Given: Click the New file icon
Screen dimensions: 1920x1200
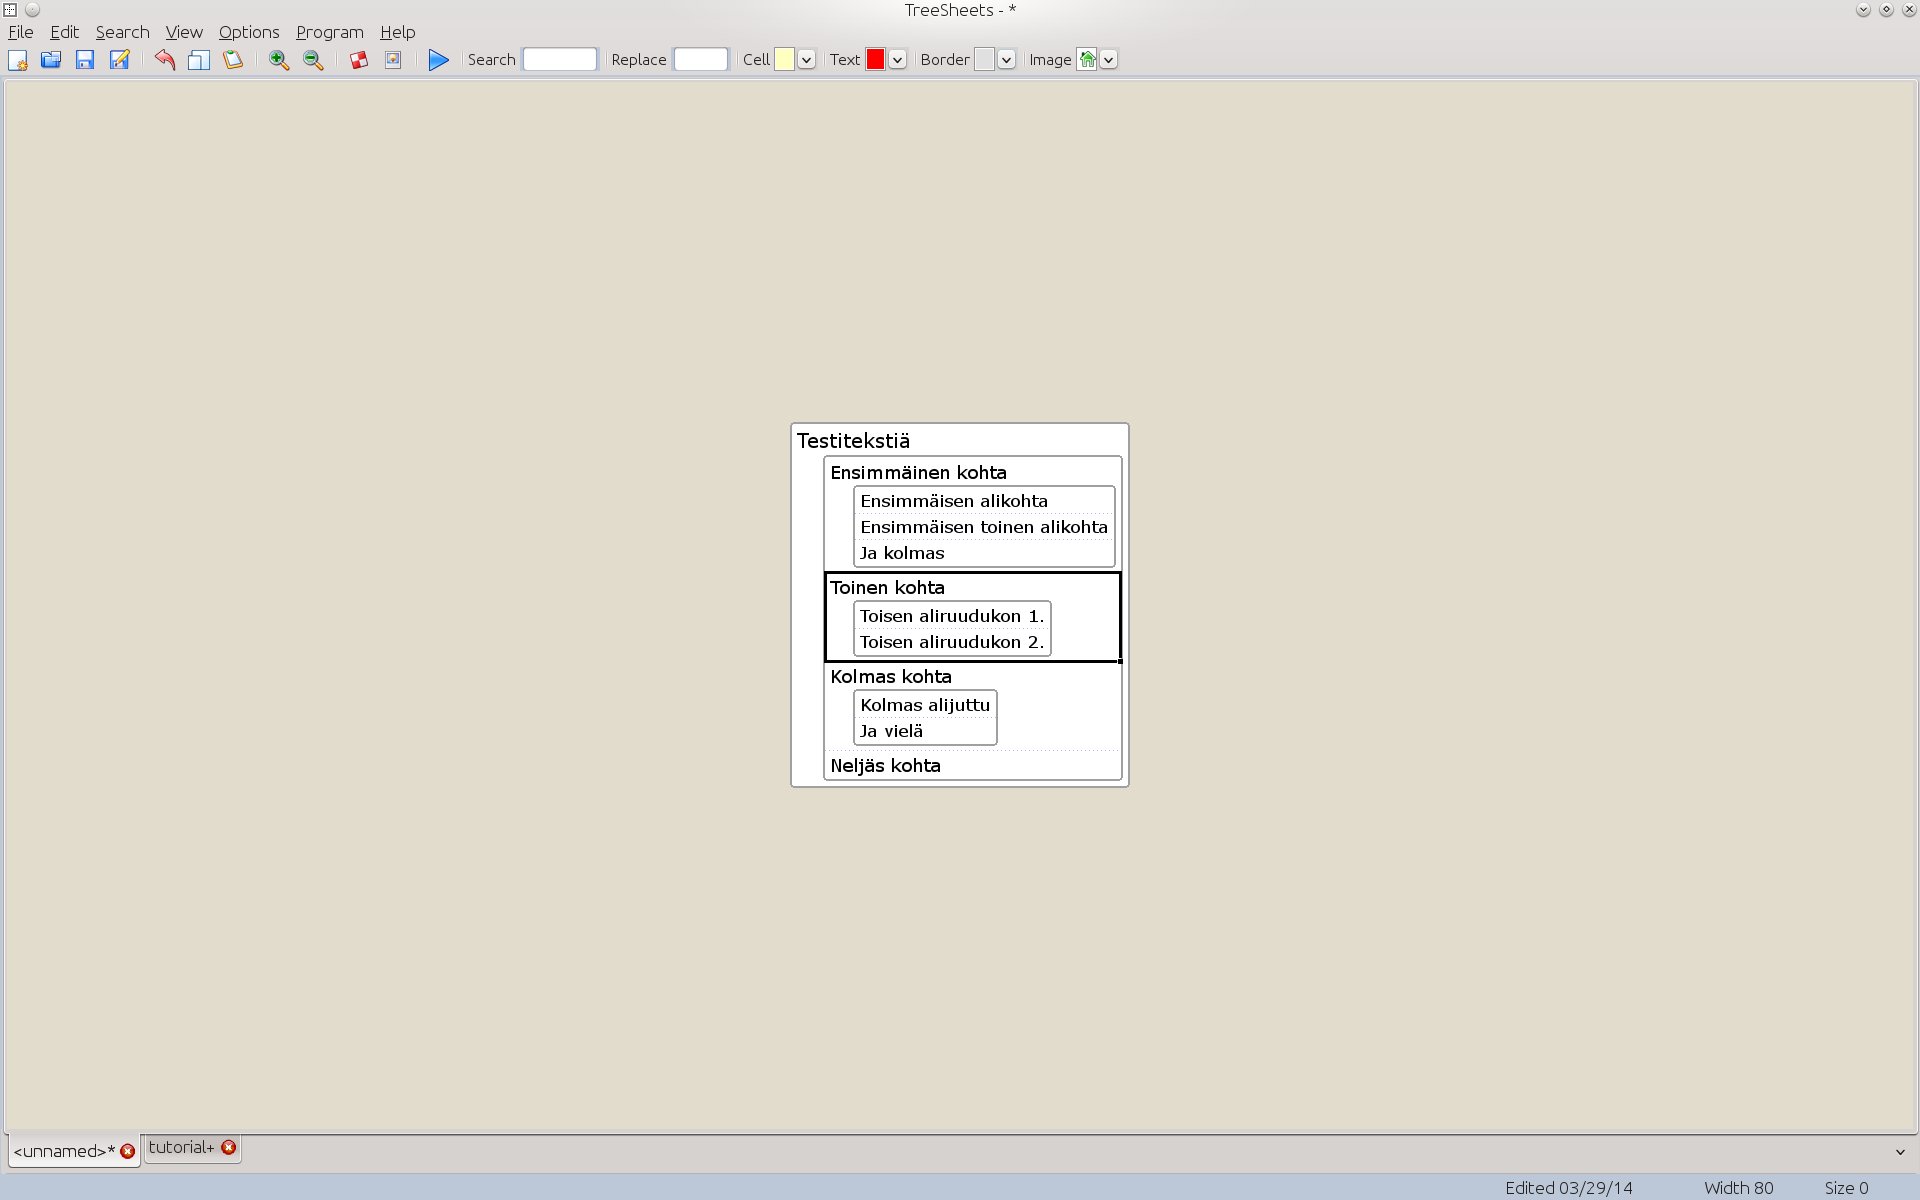Looking at the screenshot, I should click(18, 60).
